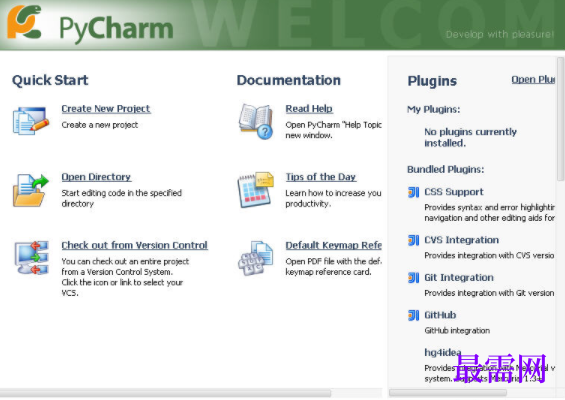Select the hg4idea plugin title
Screen dimensions: 565x400
[x=443, y=352]
